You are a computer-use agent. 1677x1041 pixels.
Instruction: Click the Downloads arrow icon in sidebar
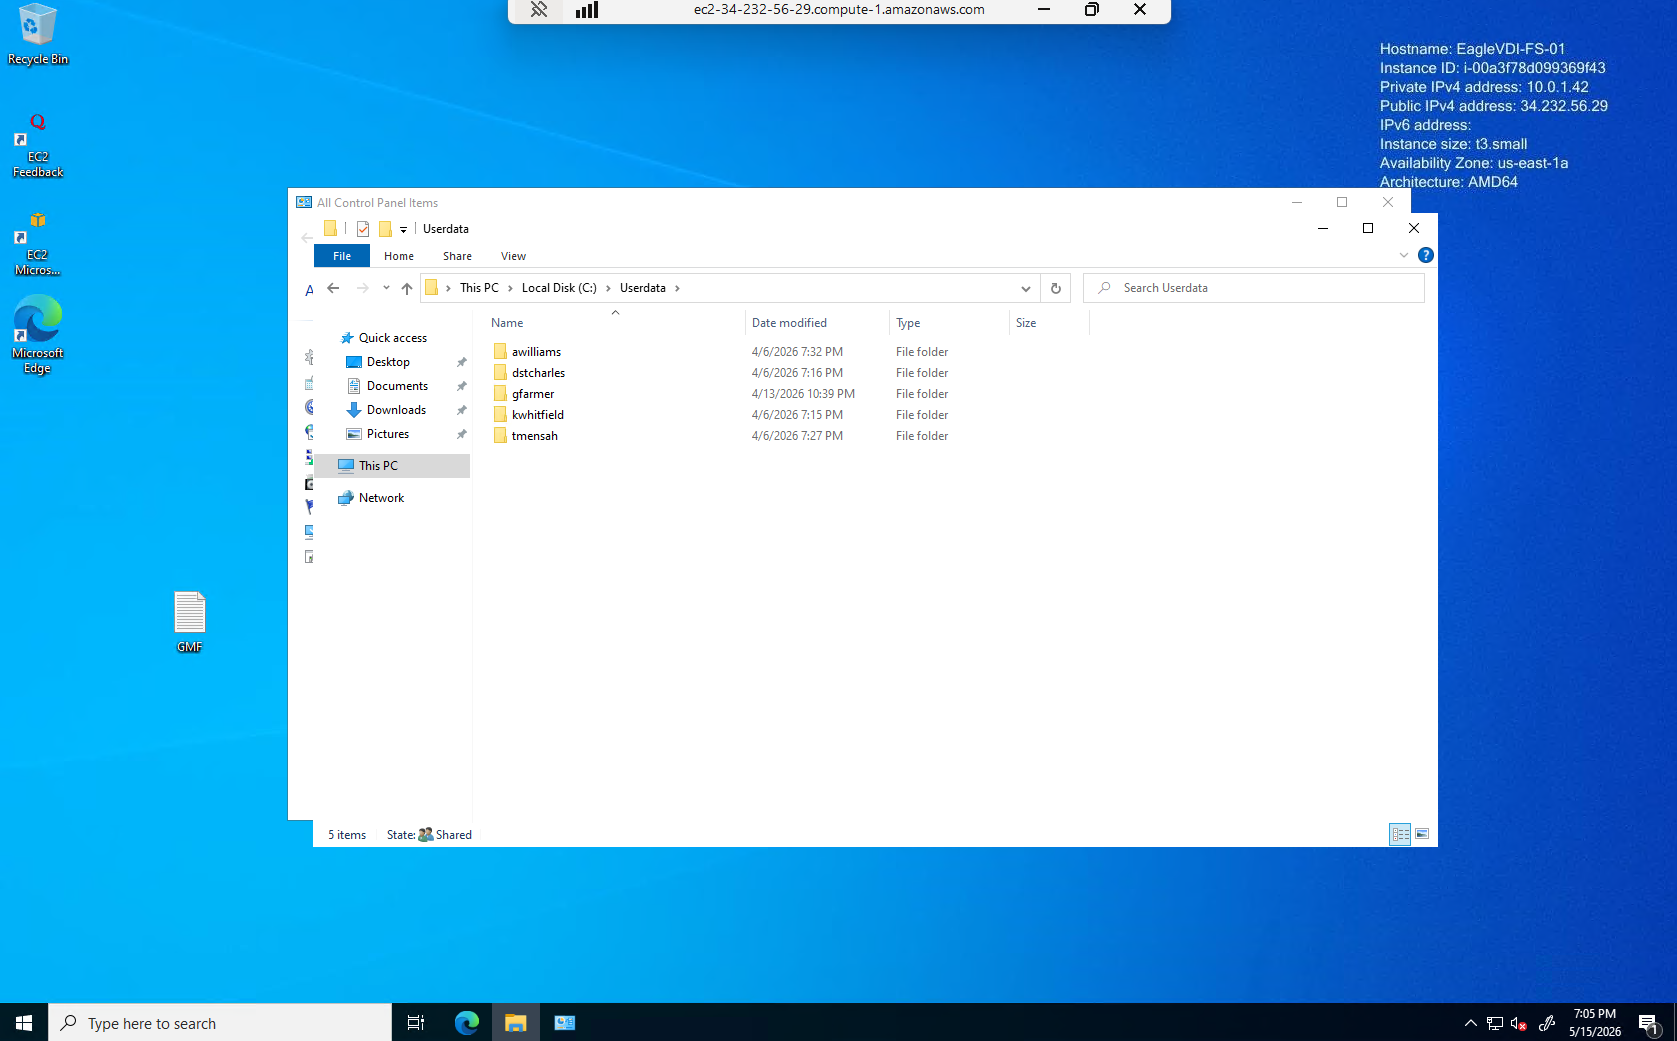click(x=353, y=410)
